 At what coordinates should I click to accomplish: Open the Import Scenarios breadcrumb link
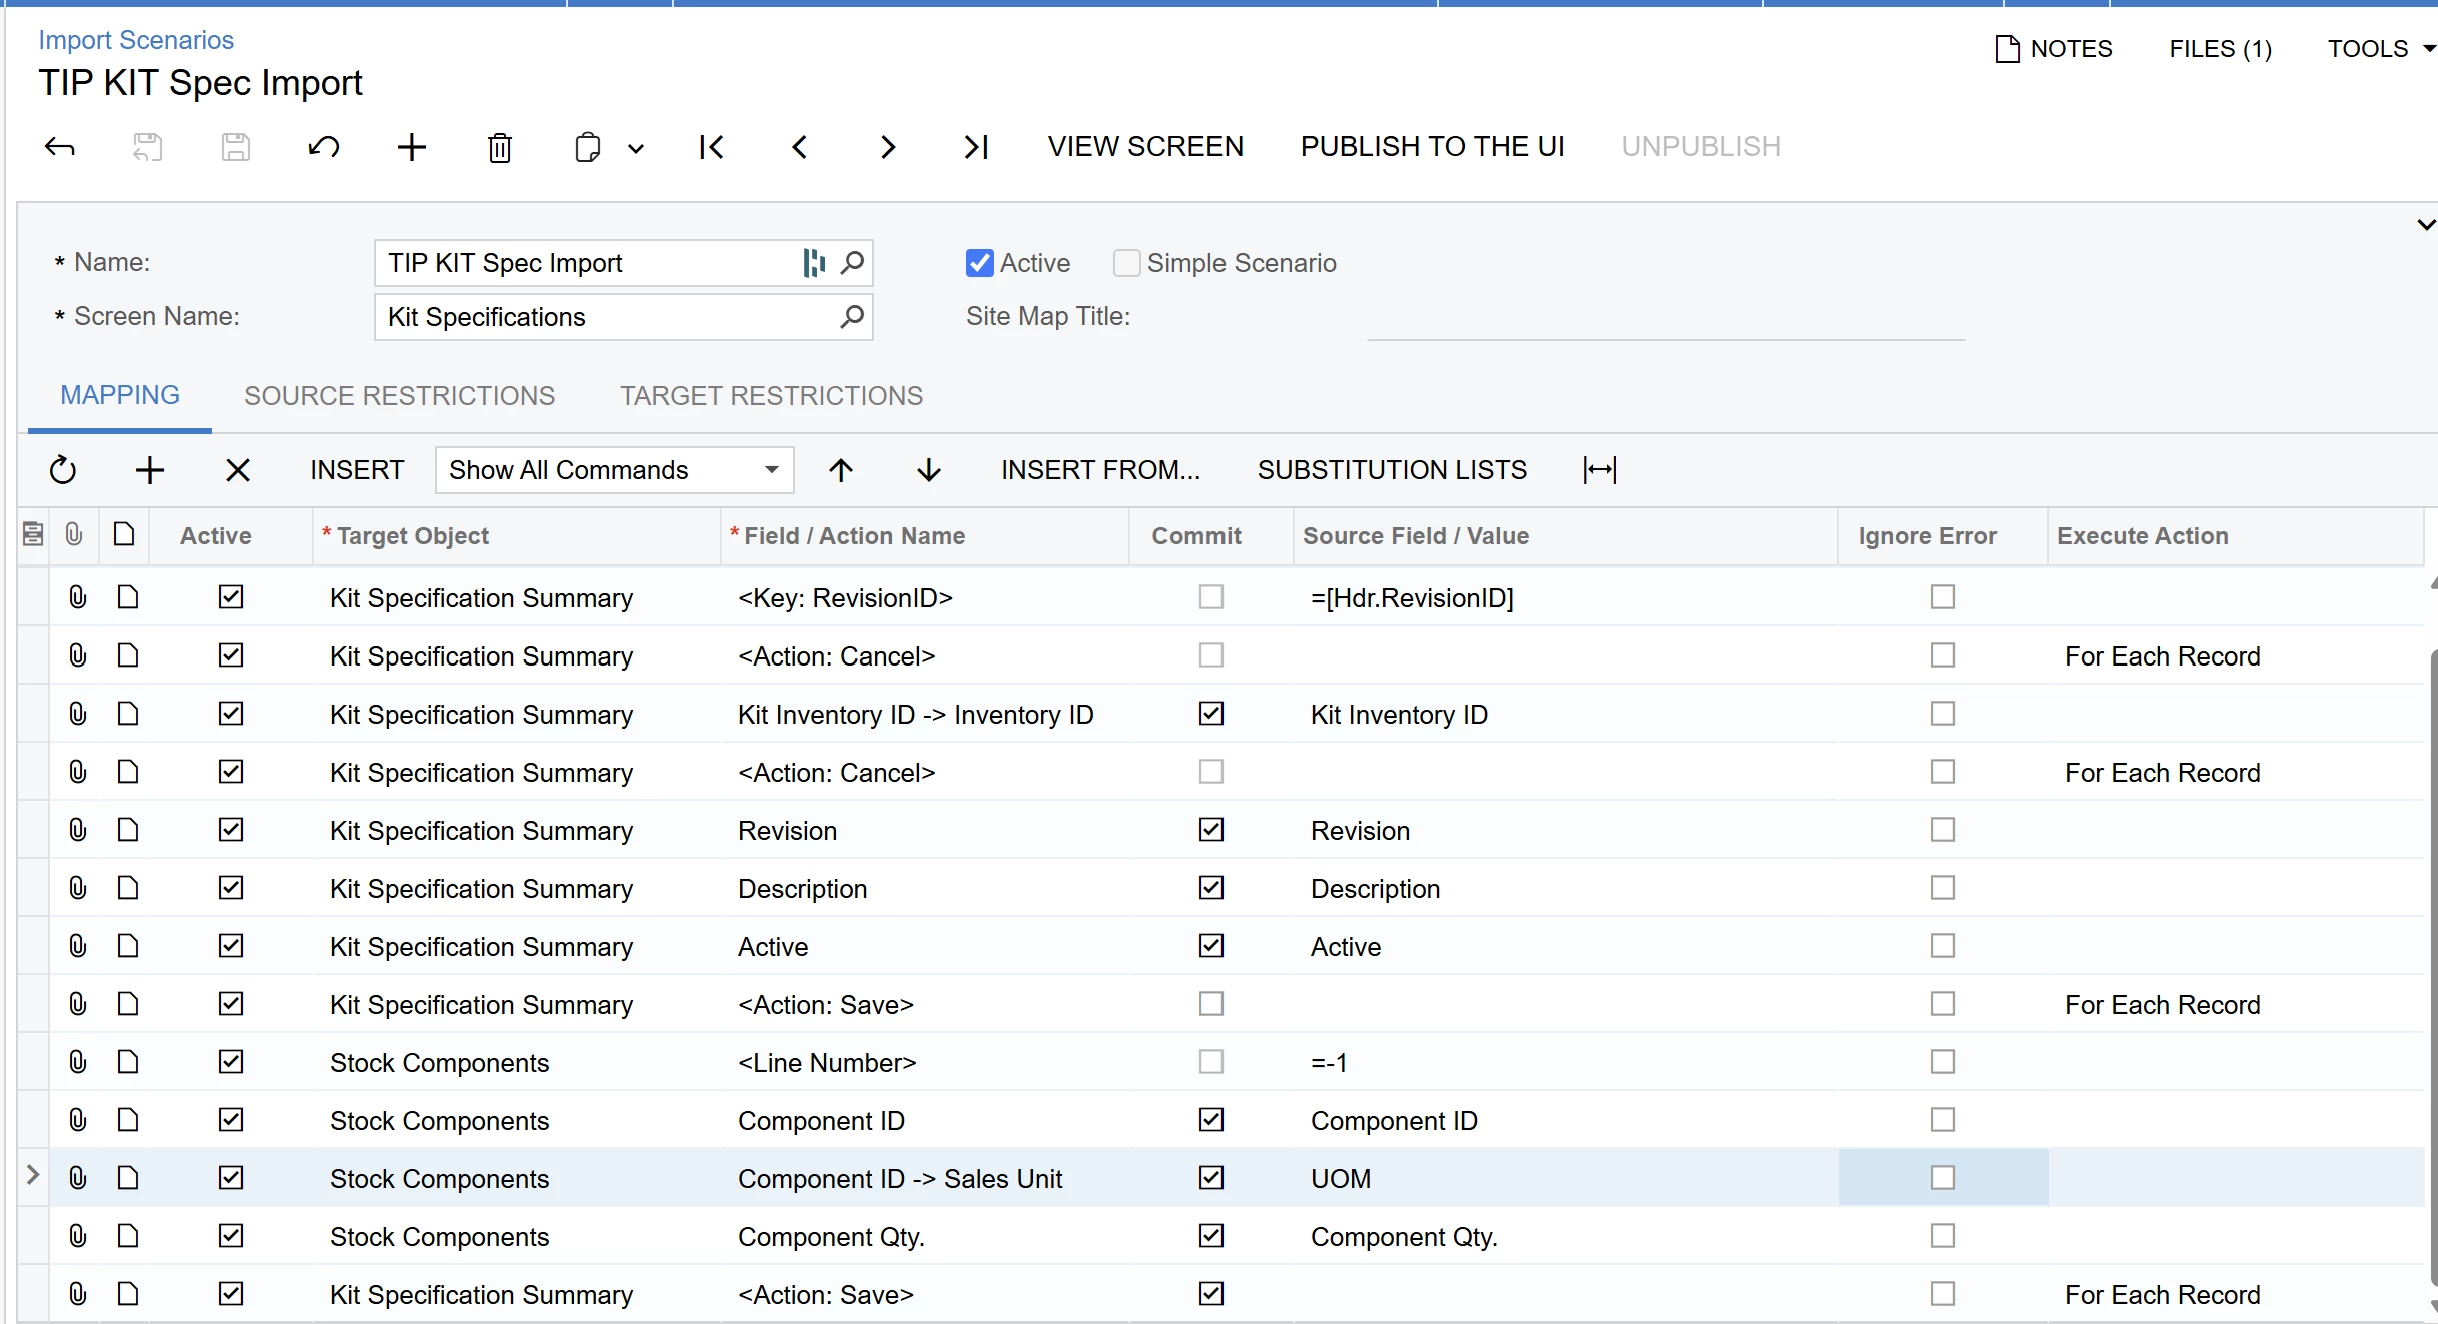click(x=136, y=40)
